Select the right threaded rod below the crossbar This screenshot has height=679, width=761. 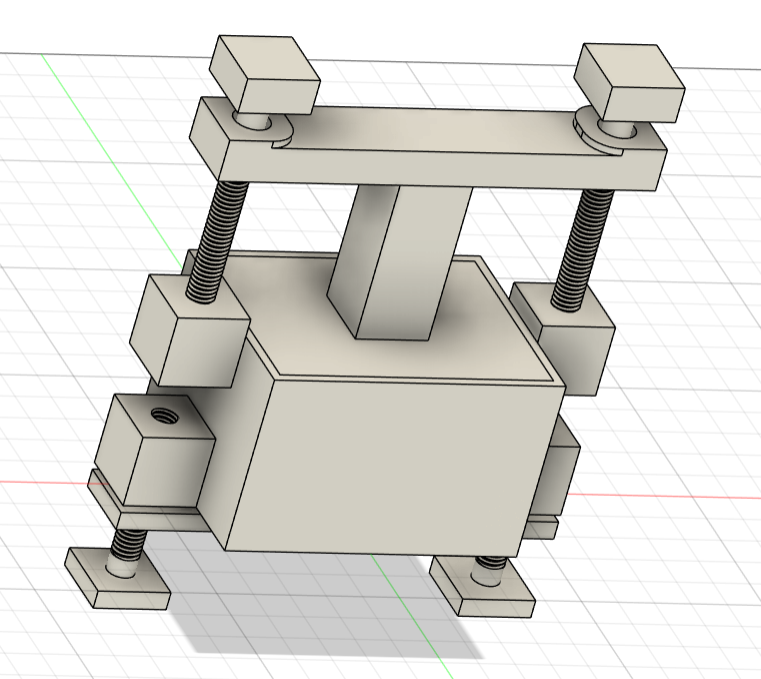point(580,249)
